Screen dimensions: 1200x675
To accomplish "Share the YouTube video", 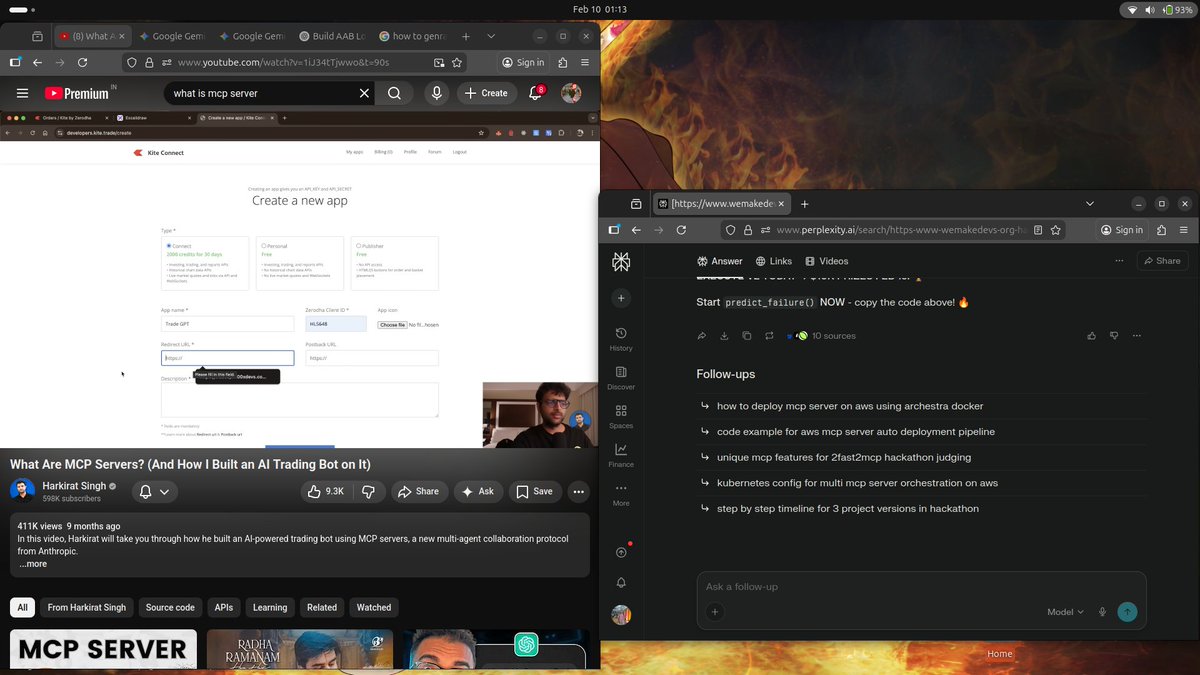I will click(x=418, y=491).
